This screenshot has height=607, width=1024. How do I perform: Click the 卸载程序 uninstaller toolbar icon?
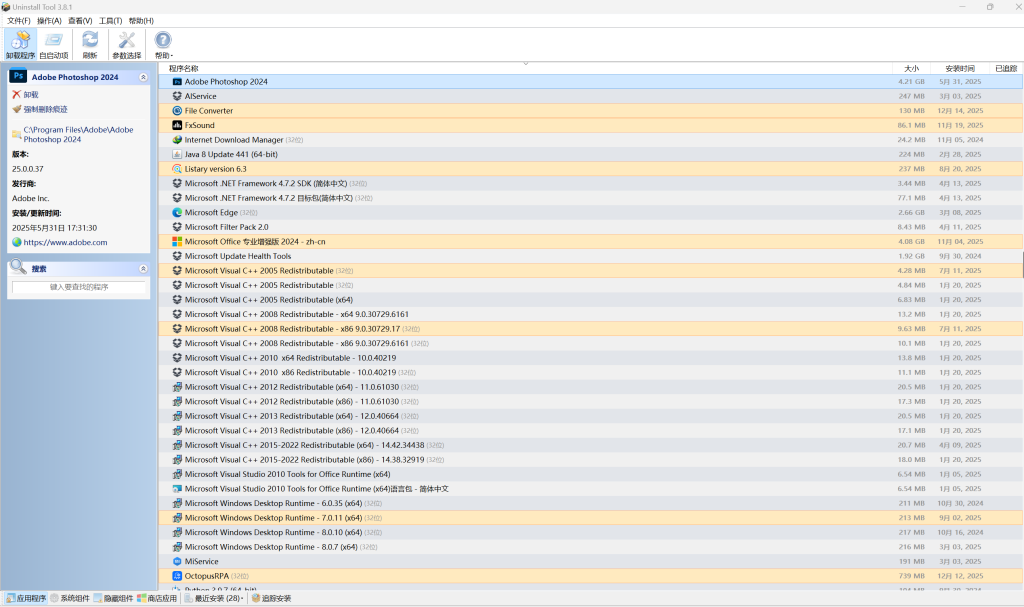pos(20,44)
